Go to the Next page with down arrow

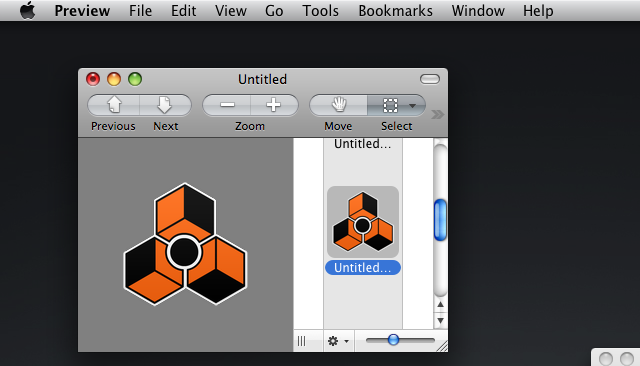(165, 105)
